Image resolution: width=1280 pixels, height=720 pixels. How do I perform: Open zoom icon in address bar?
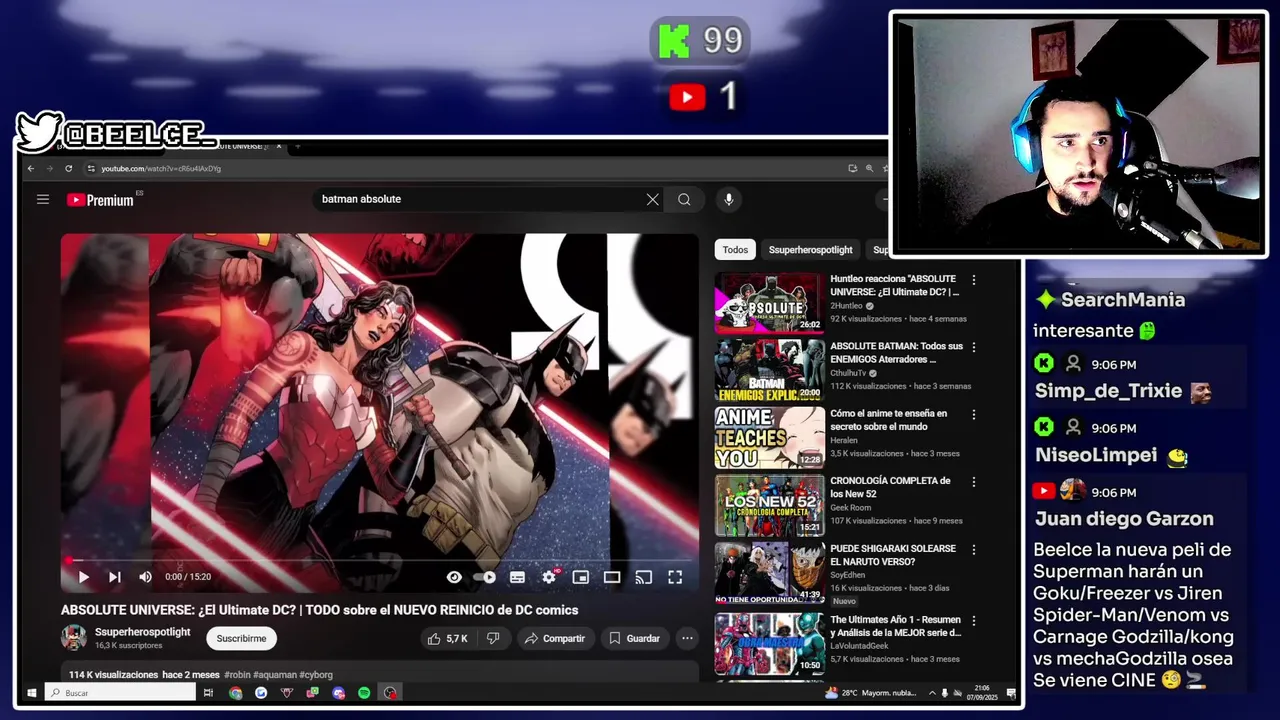click(870, 169)
